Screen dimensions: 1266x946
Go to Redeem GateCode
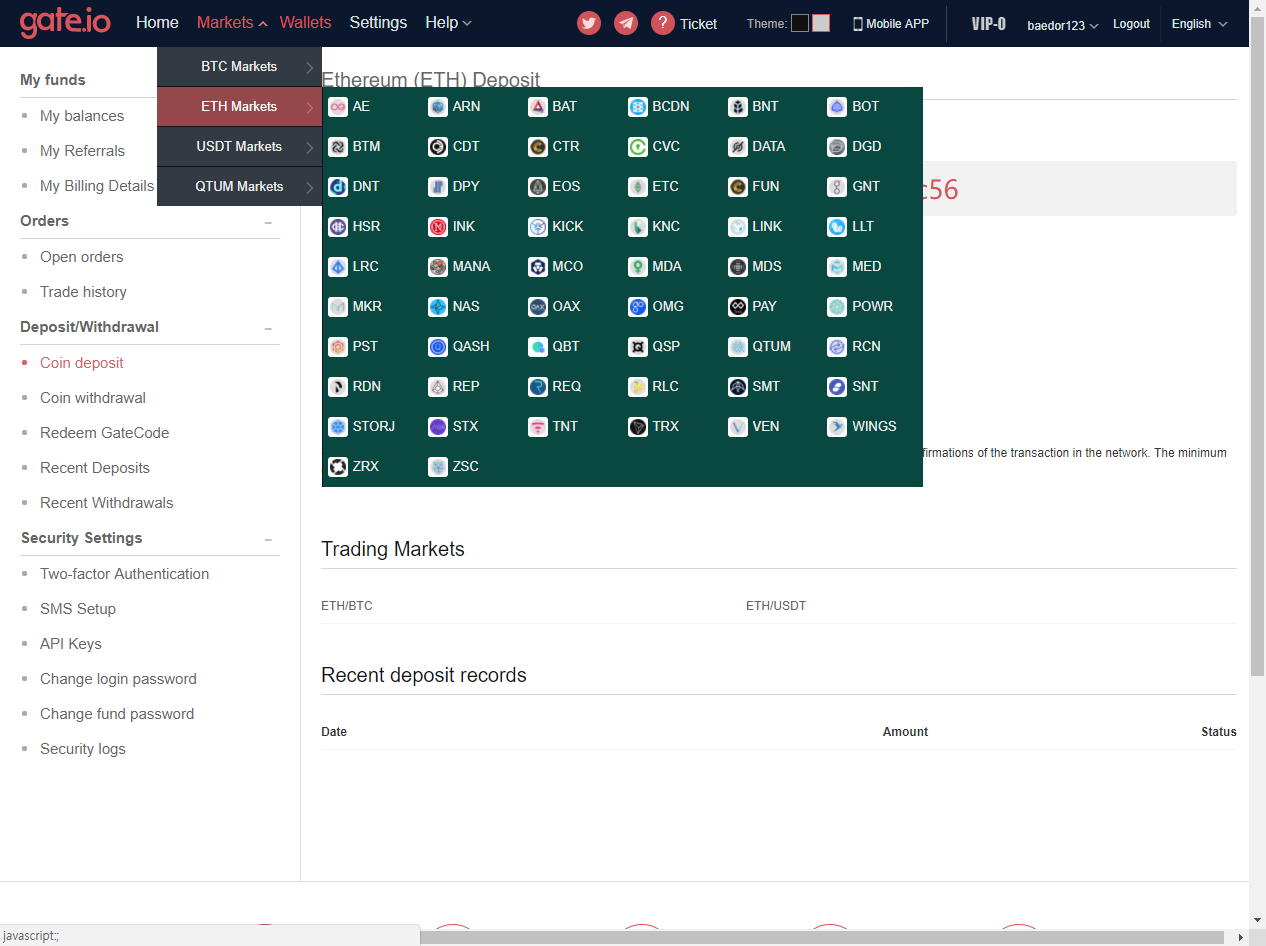click(104, 433)
